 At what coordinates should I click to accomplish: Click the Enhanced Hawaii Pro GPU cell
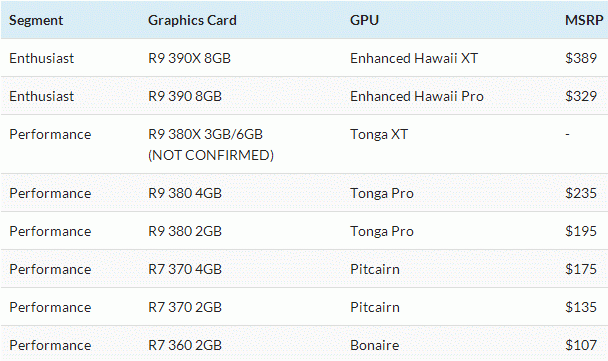click(417, 96)
